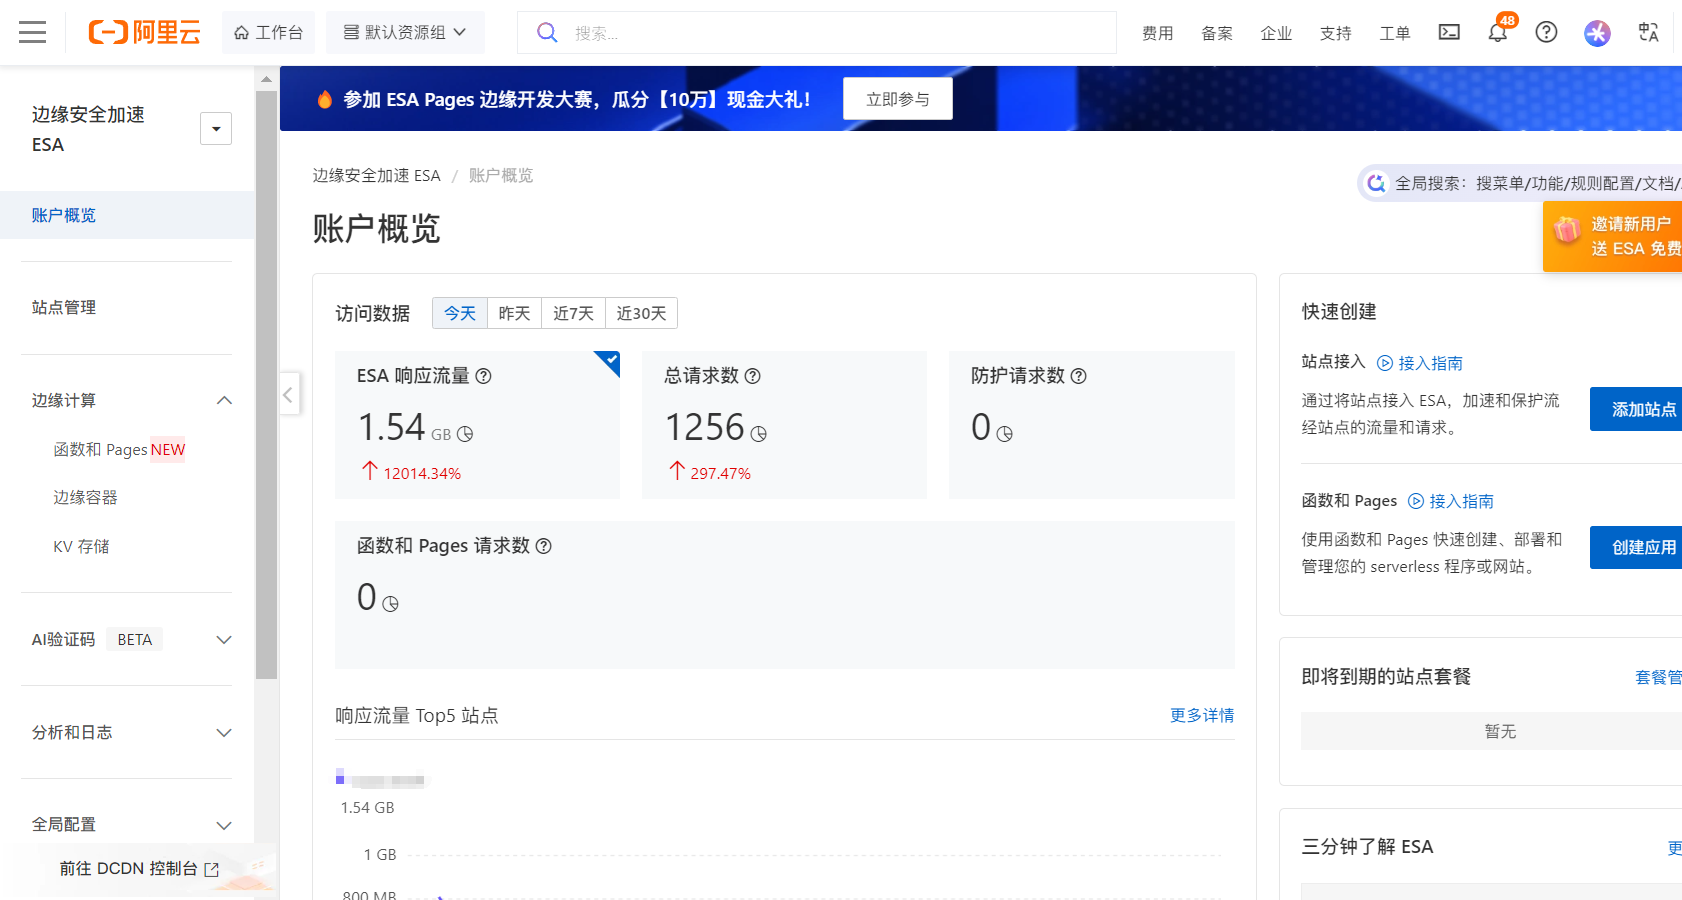1682x900 pixels.
Task: Open 更多详情 for Top5 站点
Action: click(1201, 715)
